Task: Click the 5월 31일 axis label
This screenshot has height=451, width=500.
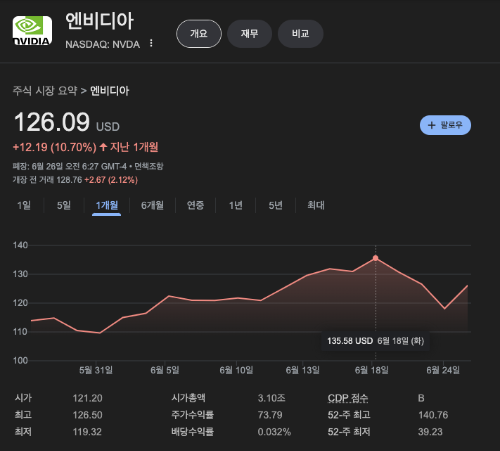Action: click(96, 370)
